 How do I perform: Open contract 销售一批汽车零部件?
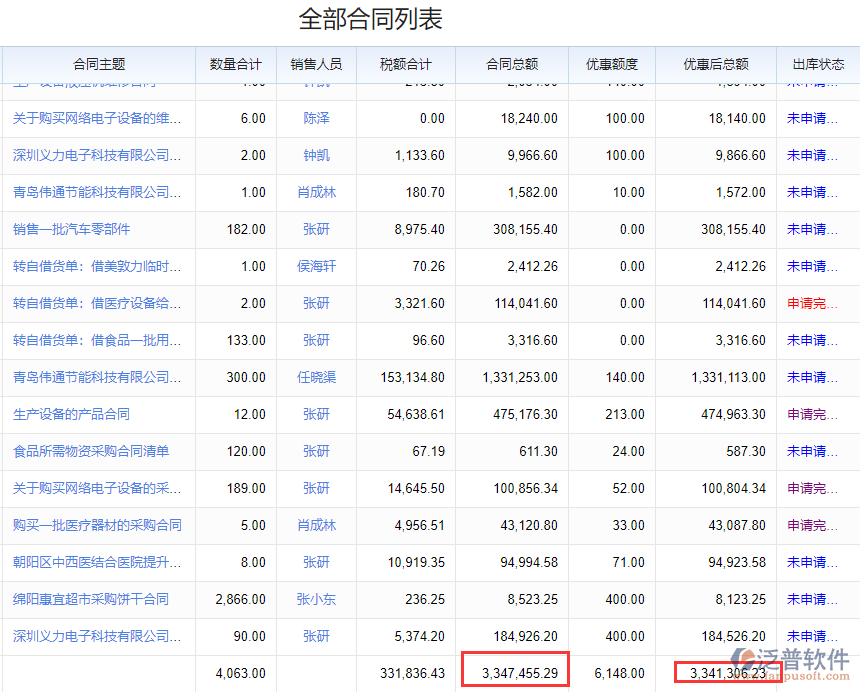tap(72, 229)
